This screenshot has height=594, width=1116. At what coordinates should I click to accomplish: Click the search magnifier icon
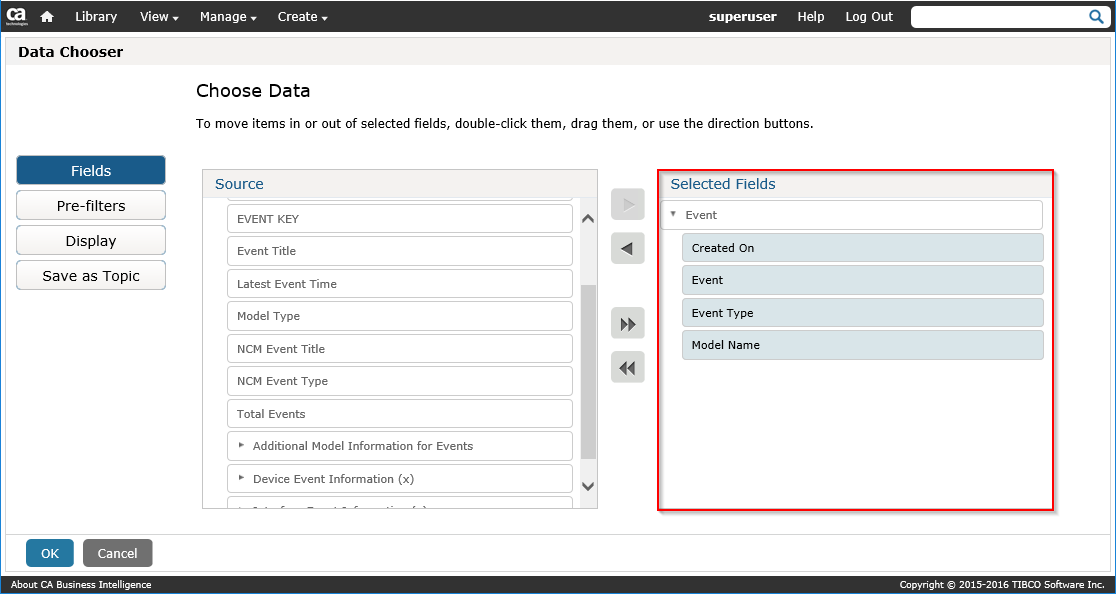[1096, 17]
